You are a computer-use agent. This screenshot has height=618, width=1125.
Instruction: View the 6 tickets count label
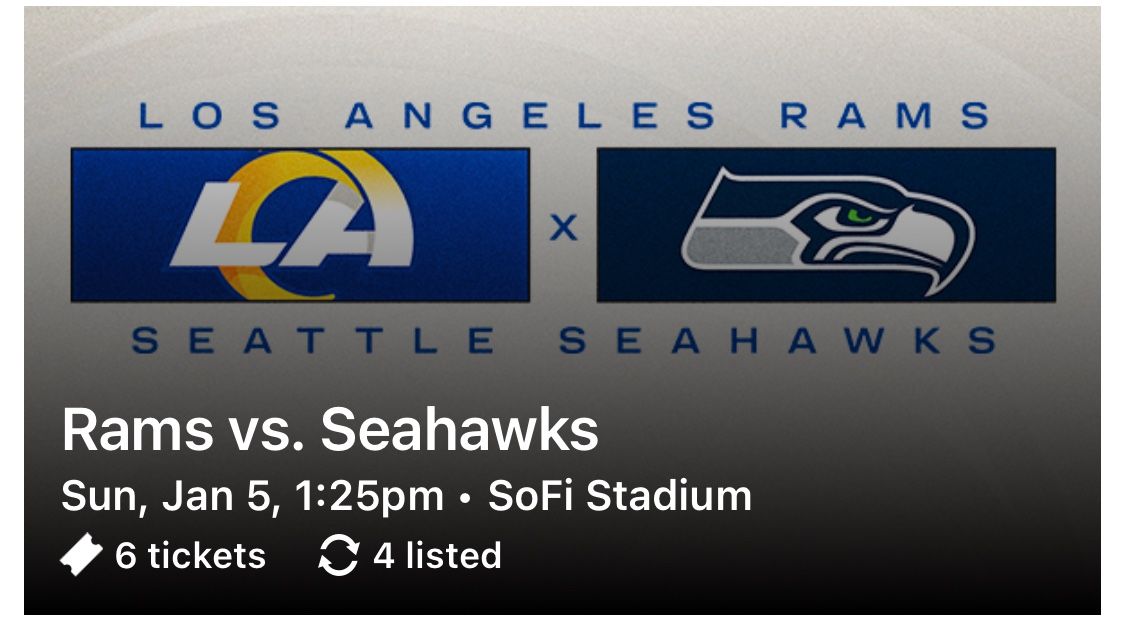click(190, 556)
